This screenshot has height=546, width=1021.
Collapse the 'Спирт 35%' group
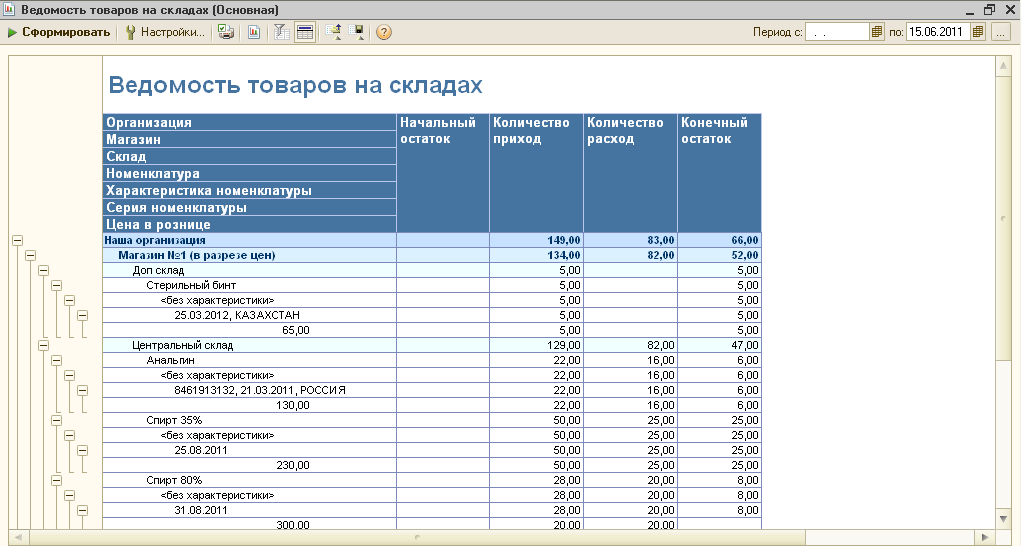pyautogui.click(x=57, y=420)
